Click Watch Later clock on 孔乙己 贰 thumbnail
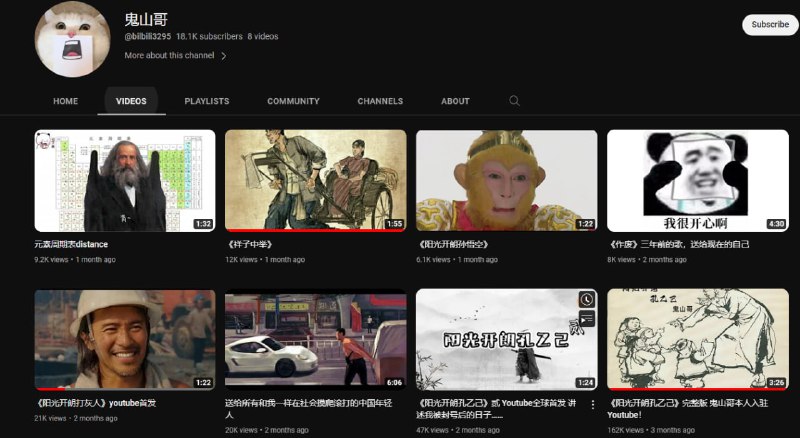This screenshot has height=438, width=800. pos(587,299)
